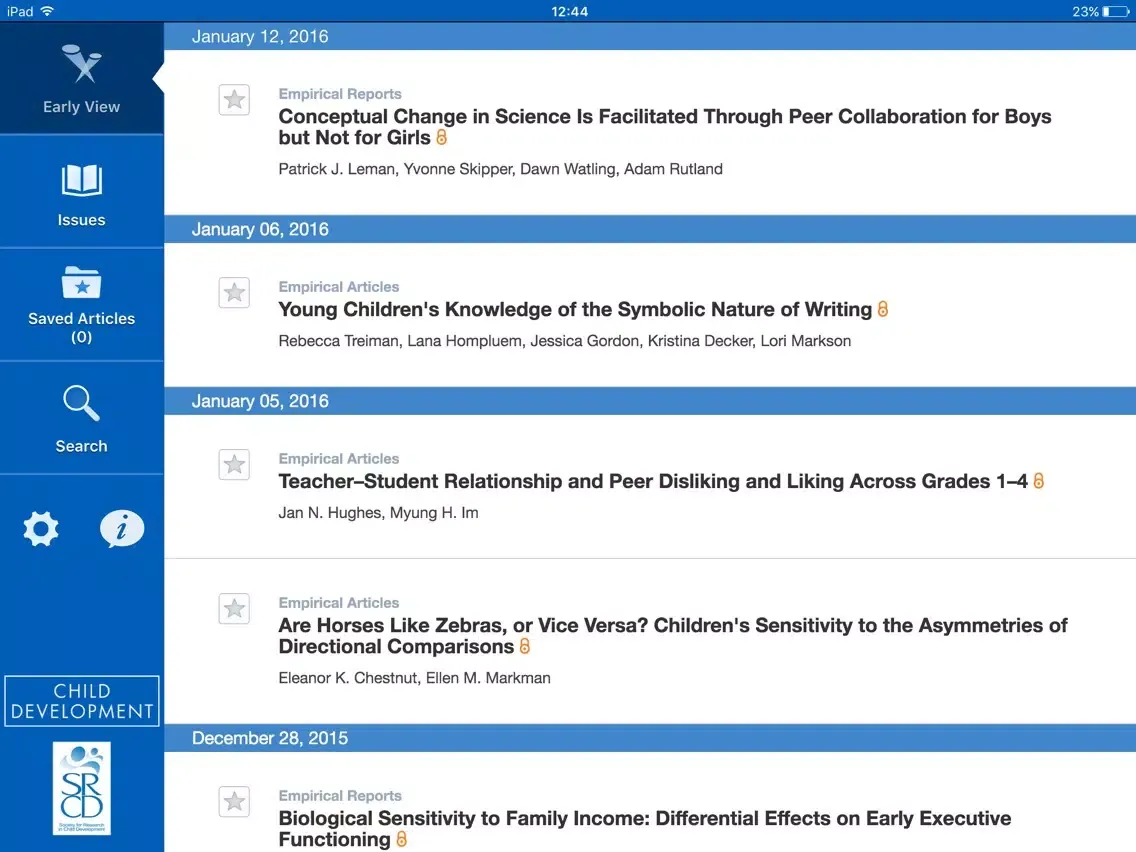Screen dimensions: 1136x852
Task: Tap the SRCD society logo
Action: point(82,788)
